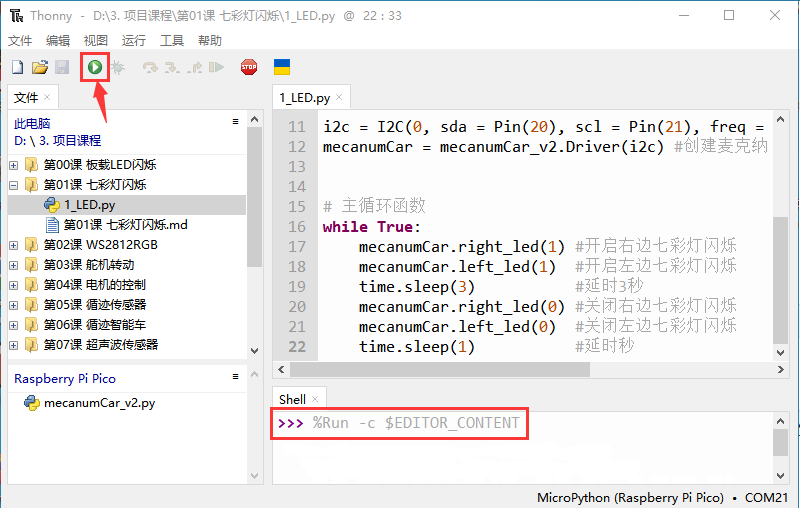
Task: Place cursor on 'while True:' line
Action: 371,227
